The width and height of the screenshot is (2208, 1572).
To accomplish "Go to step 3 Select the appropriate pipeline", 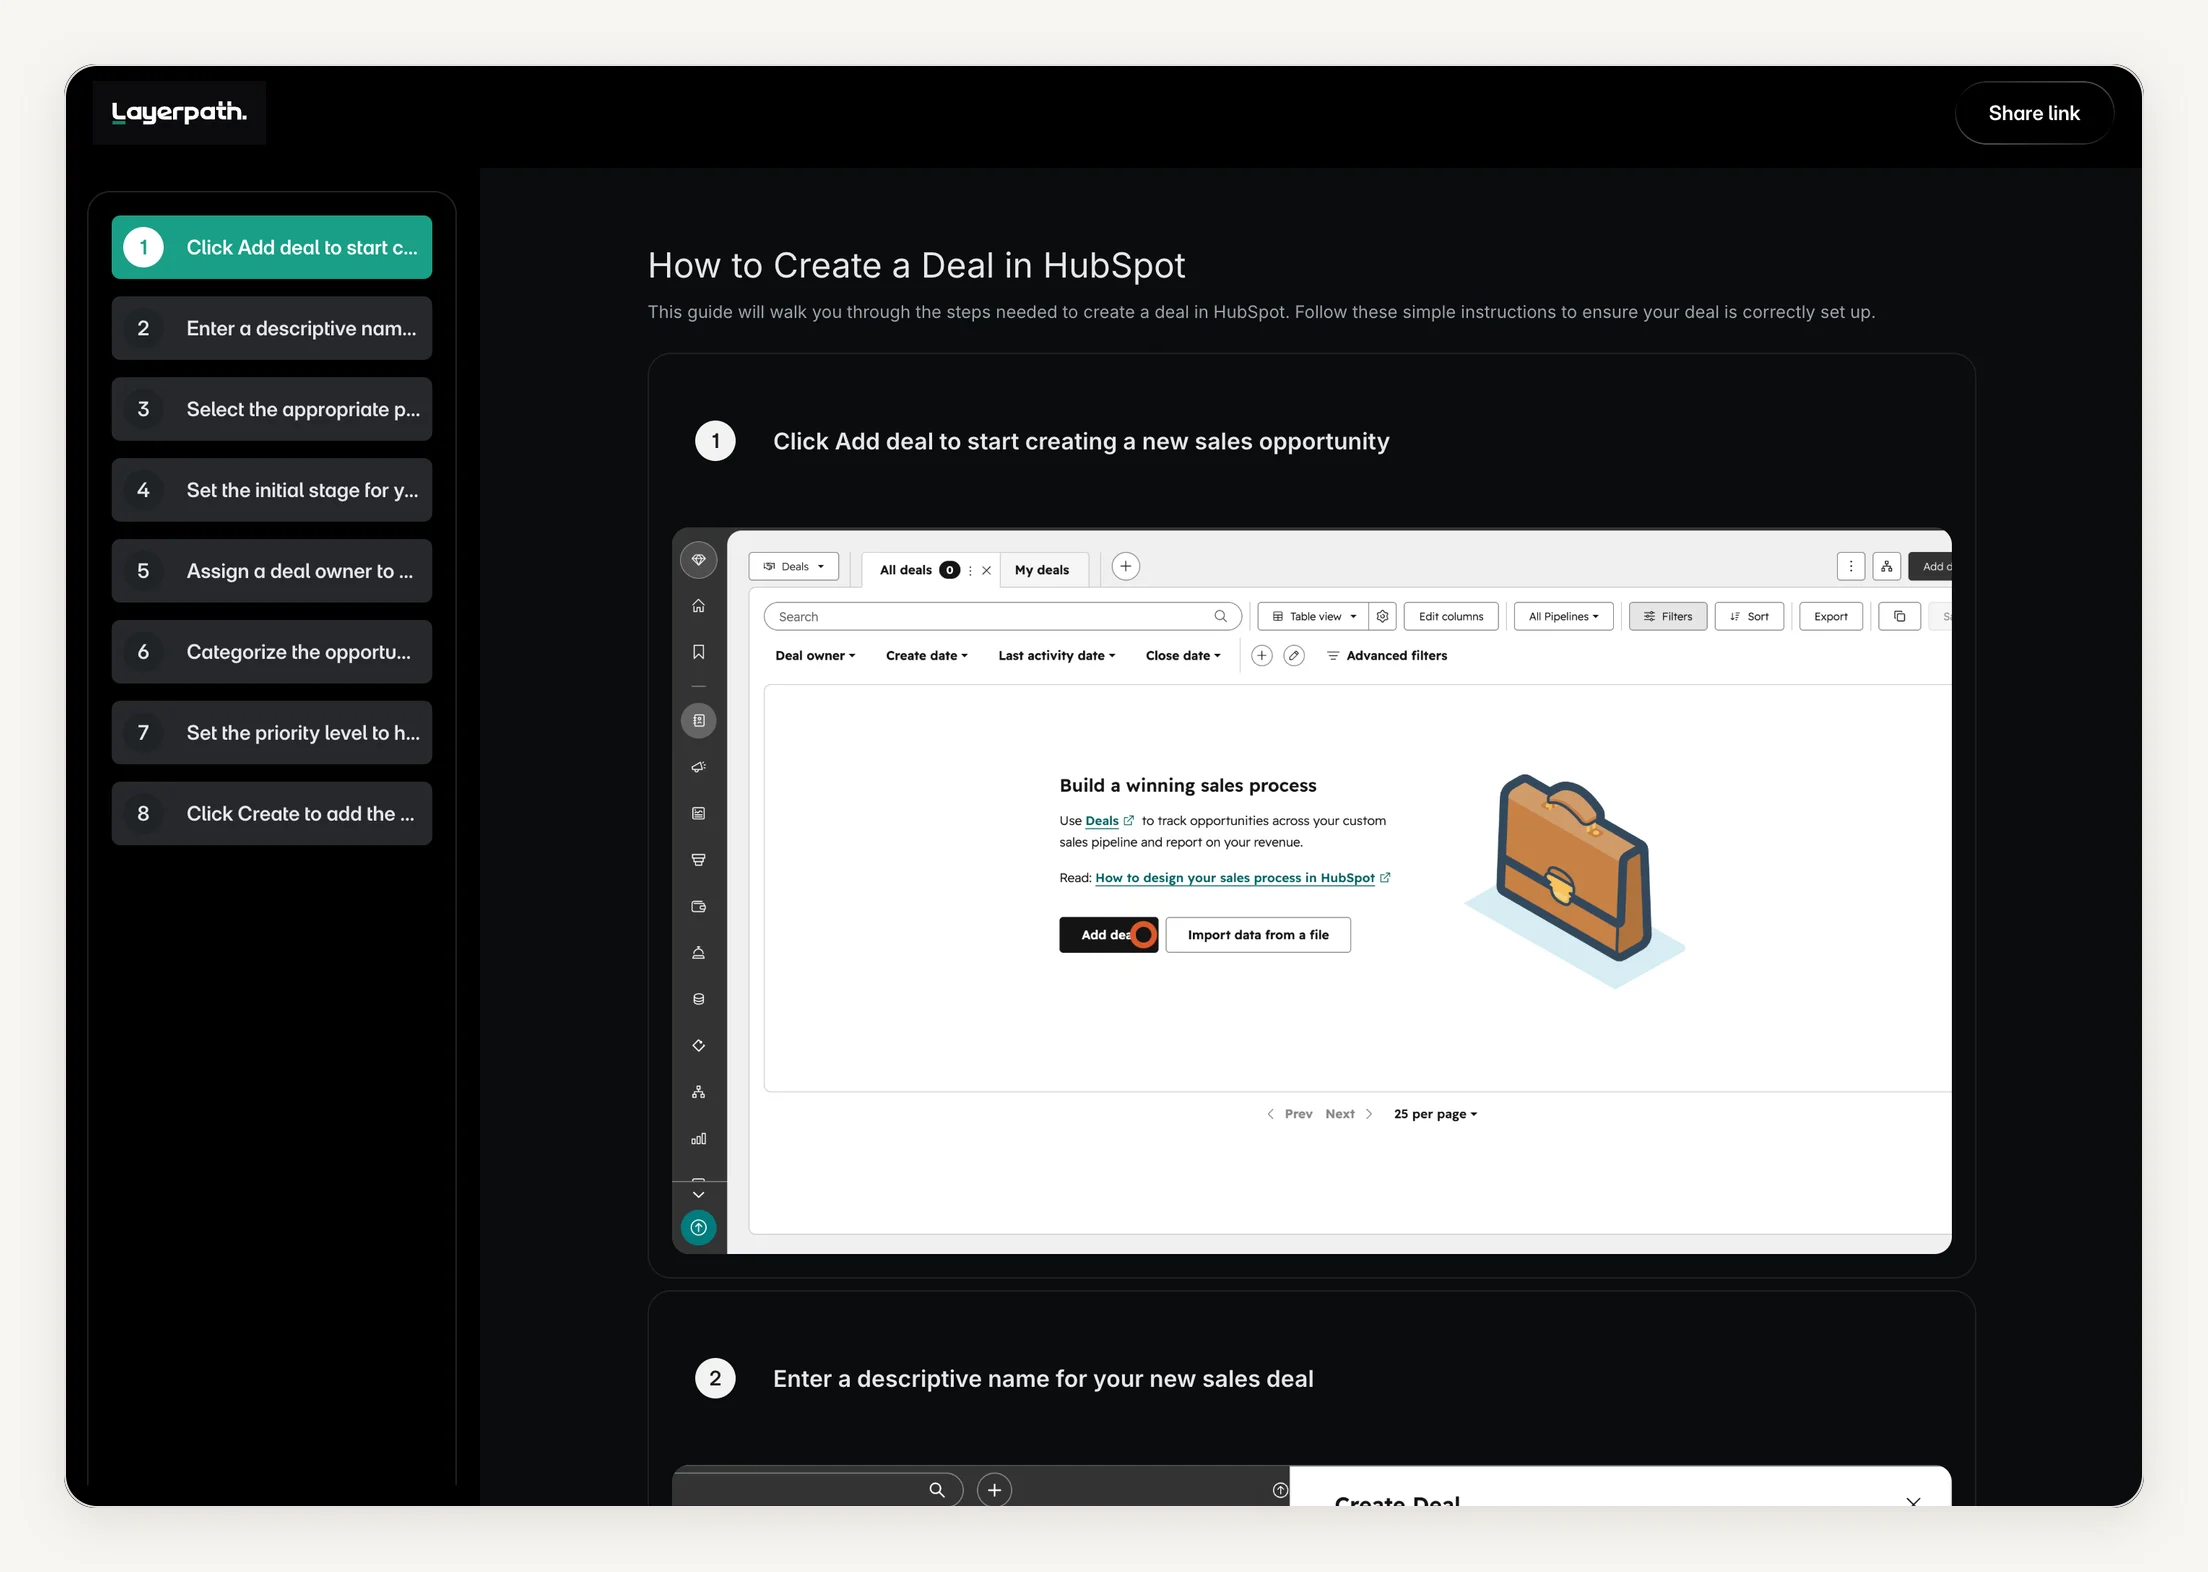I will [272, 409].
